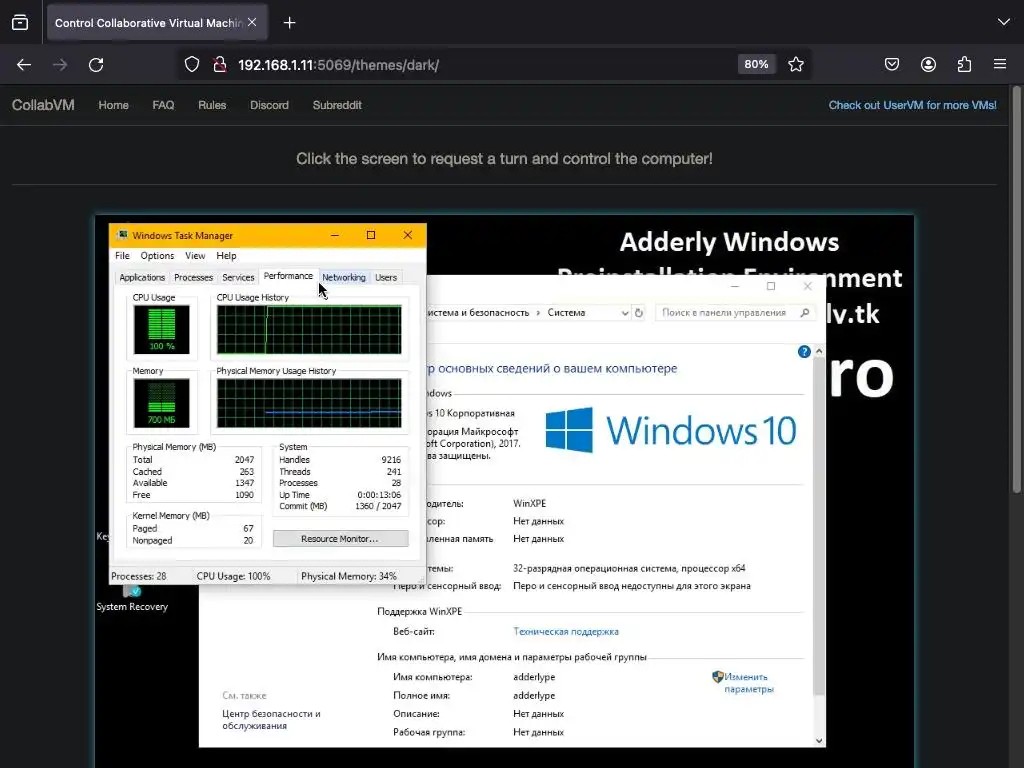Screen dimensions: 1024x768
Task: Open the Rules nav link
Action: 212,105
